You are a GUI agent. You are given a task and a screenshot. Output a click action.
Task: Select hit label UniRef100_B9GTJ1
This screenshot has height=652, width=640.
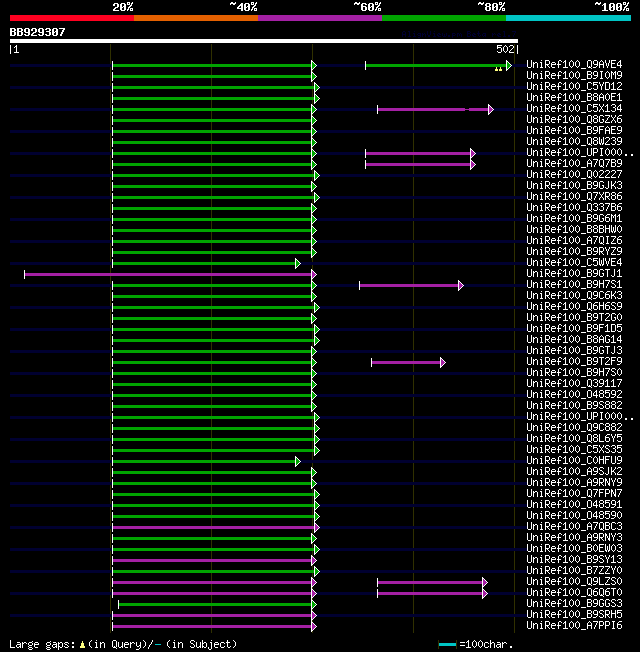574,274
